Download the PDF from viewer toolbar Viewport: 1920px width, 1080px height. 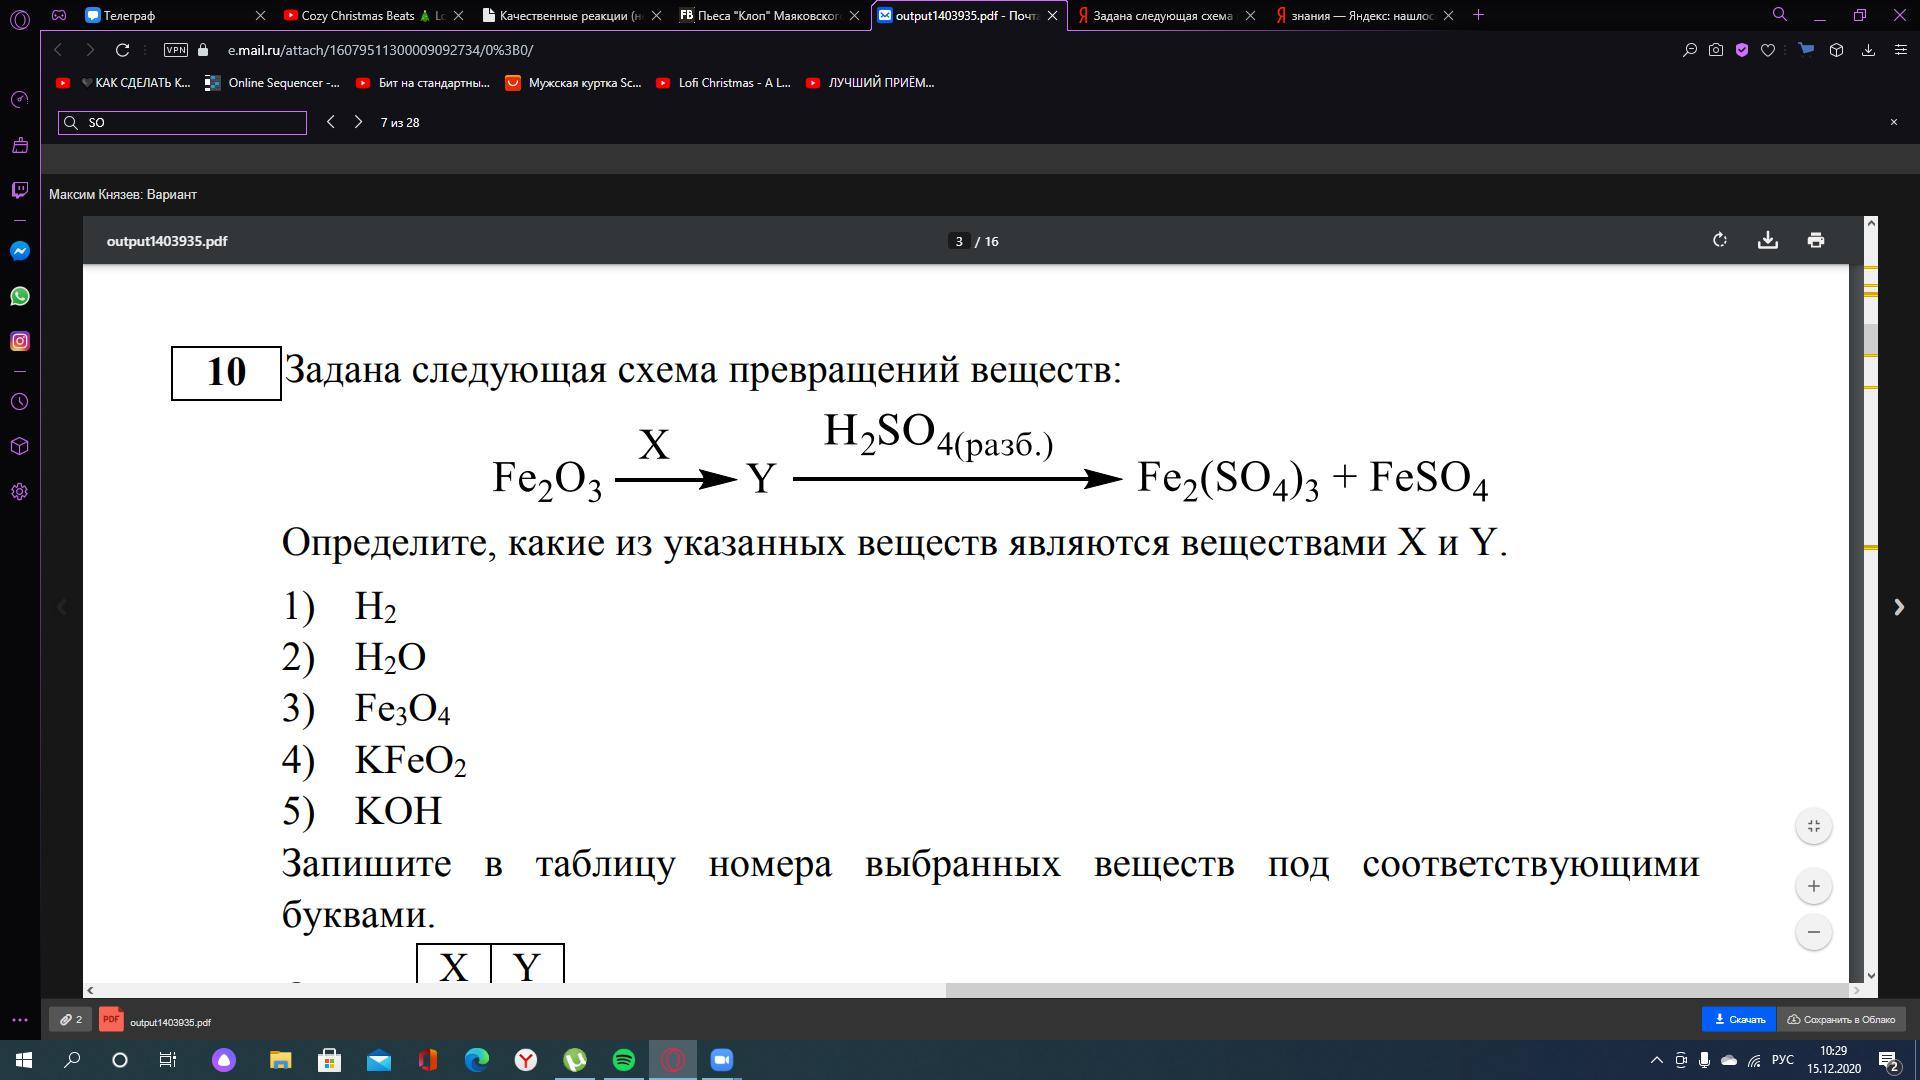tap(1767, 240)
